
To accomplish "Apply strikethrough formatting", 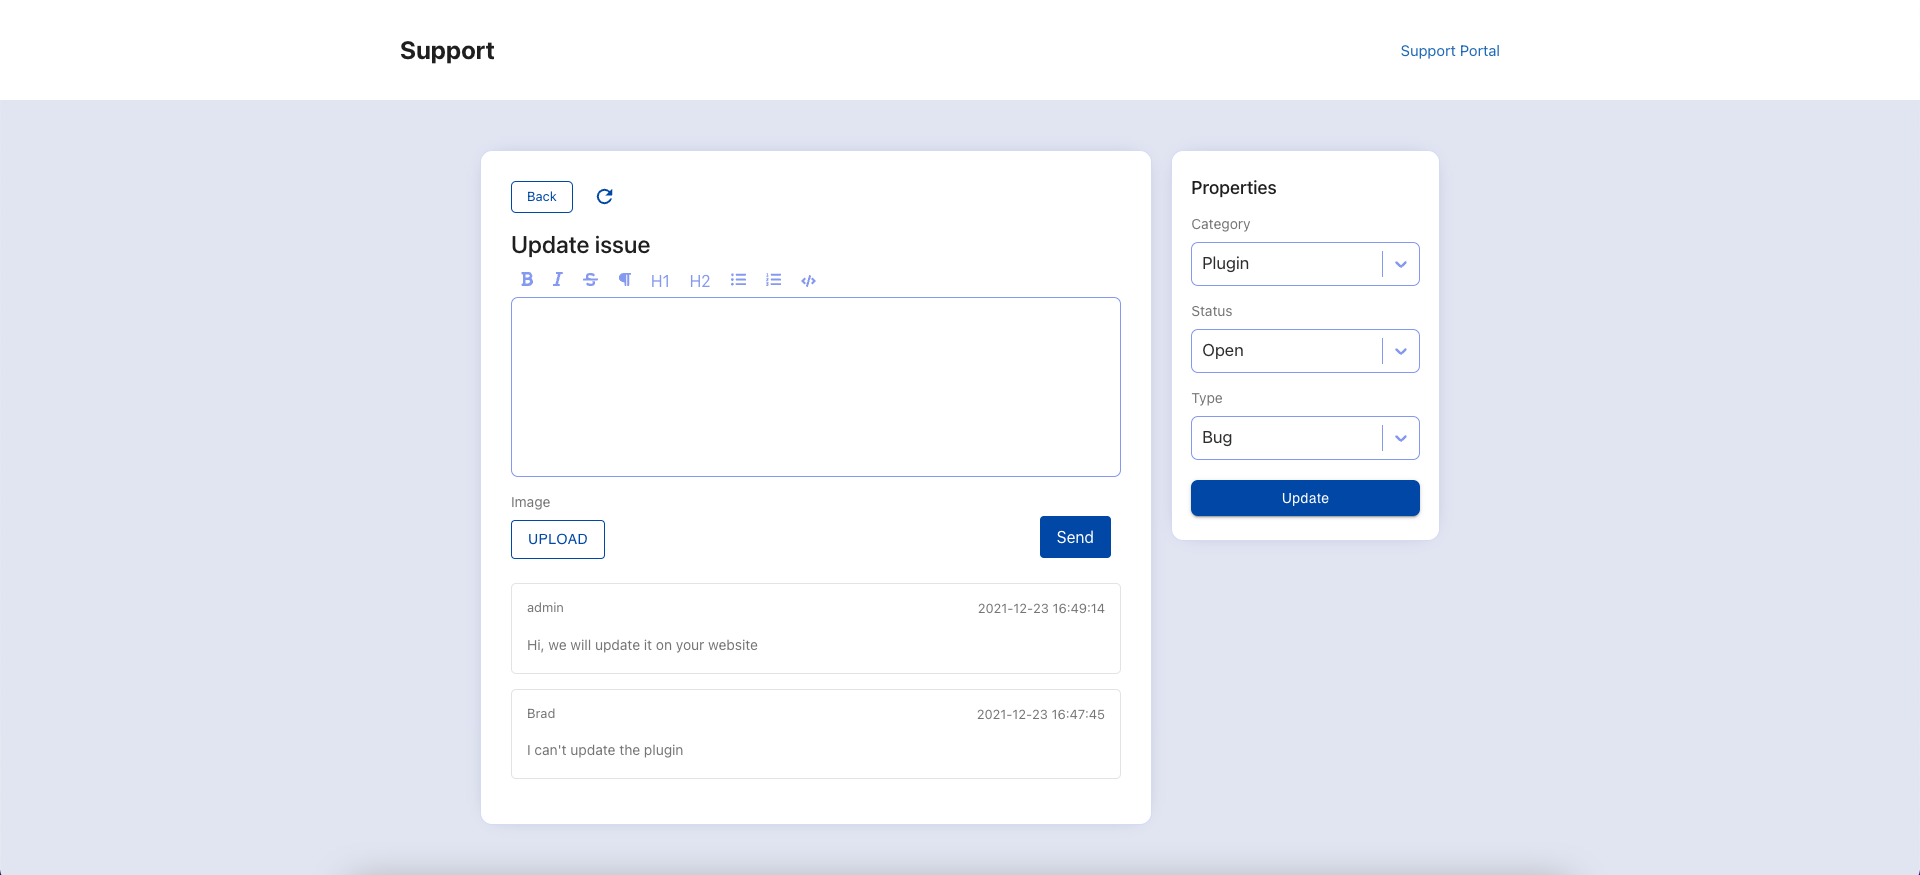I will coord(591,280).
